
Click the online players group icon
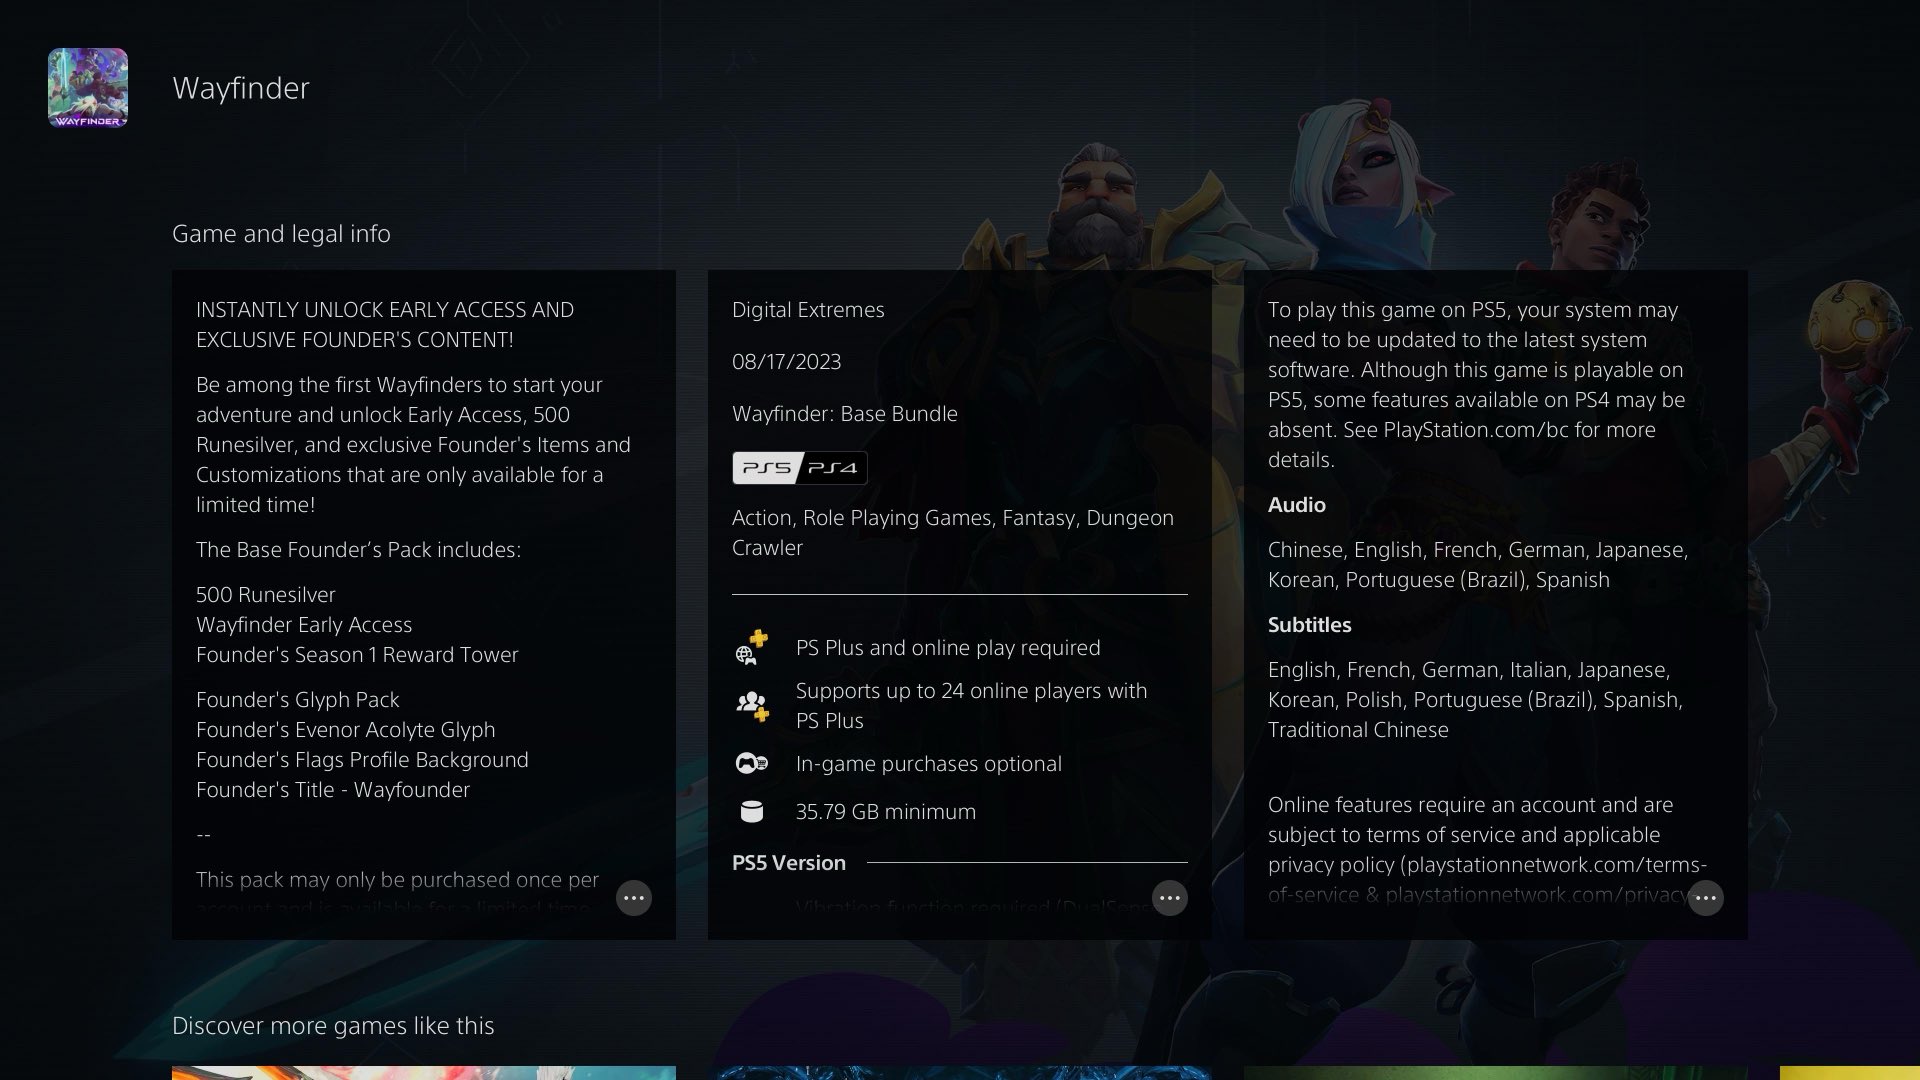coord(752,706)
